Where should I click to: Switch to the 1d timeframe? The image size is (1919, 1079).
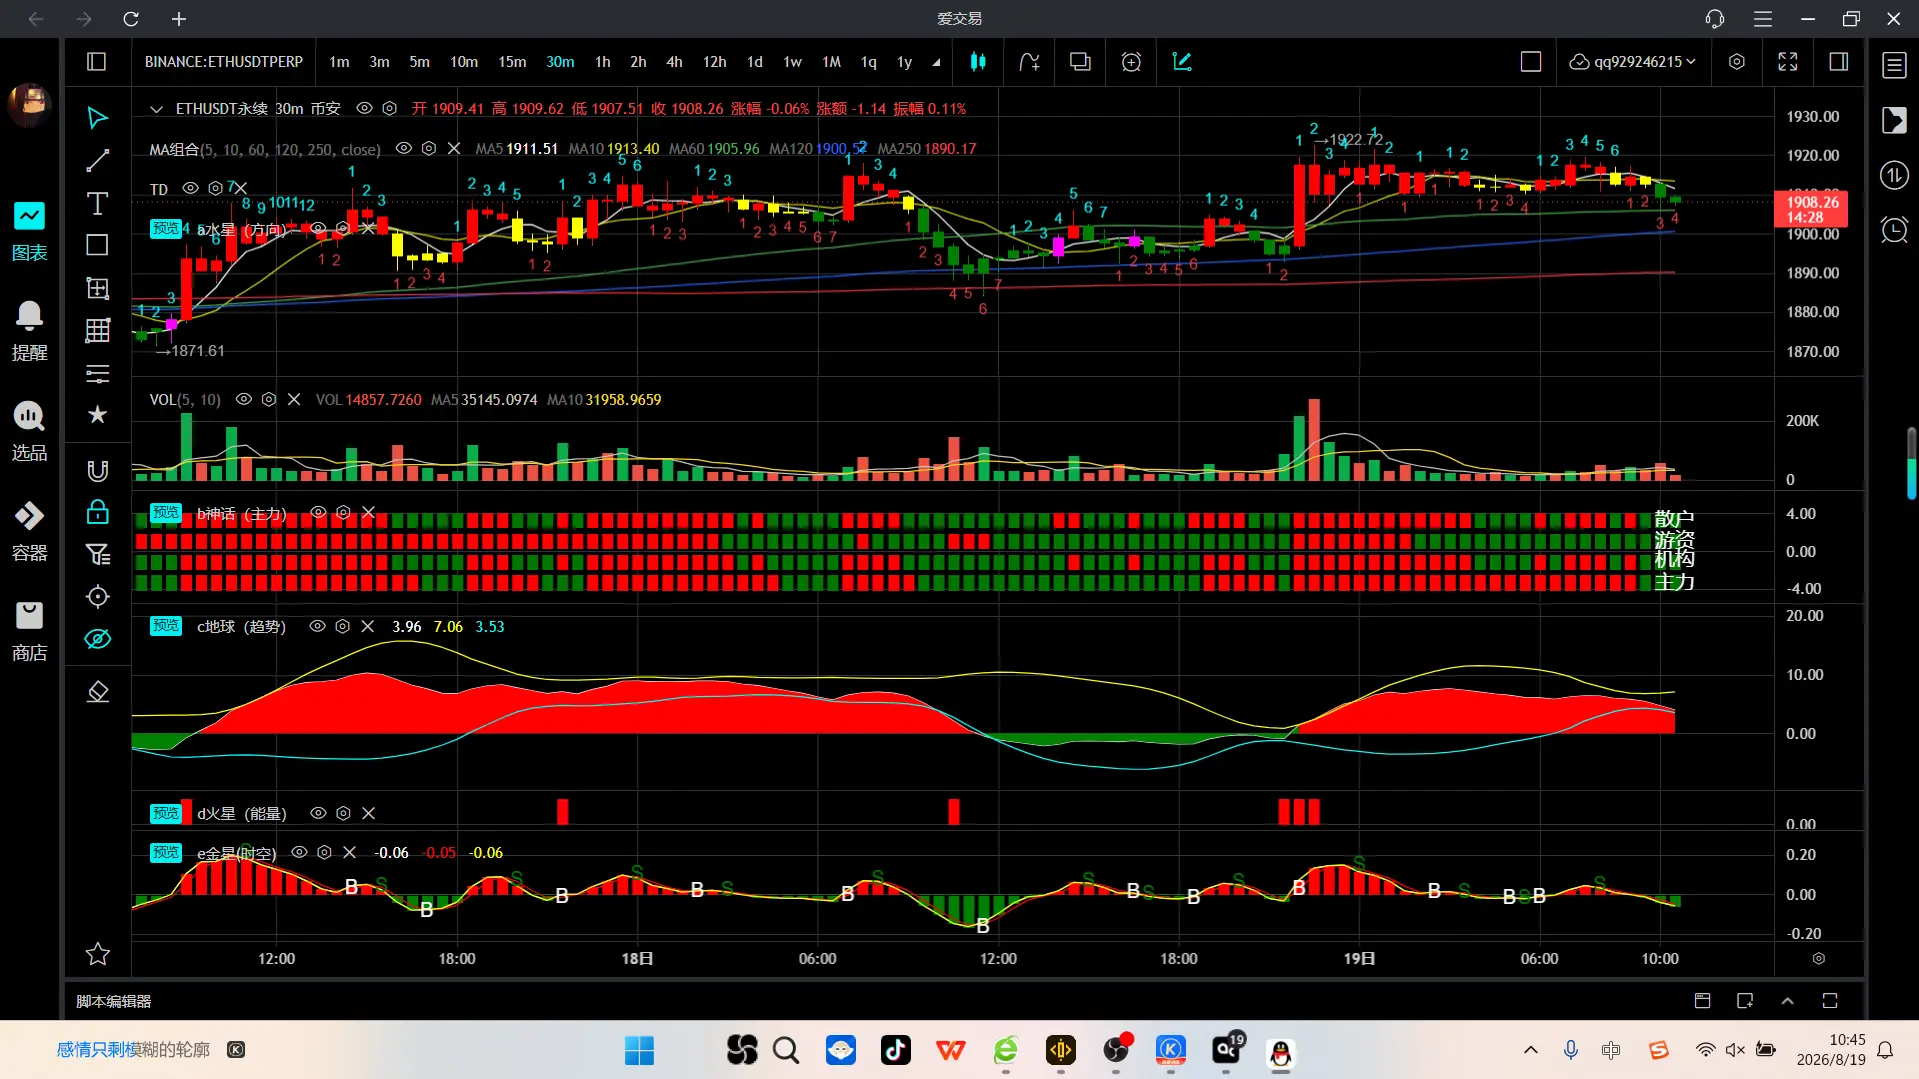(x=755, y=62)
